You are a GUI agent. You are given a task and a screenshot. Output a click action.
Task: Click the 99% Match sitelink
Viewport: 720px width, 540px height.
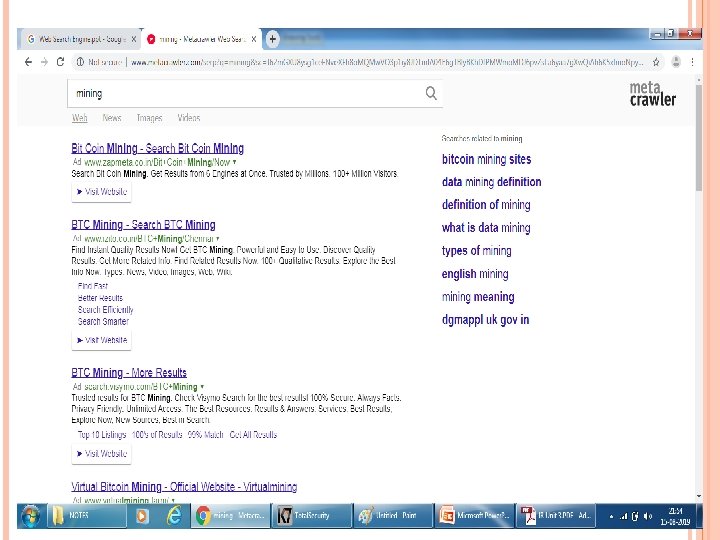205,434
